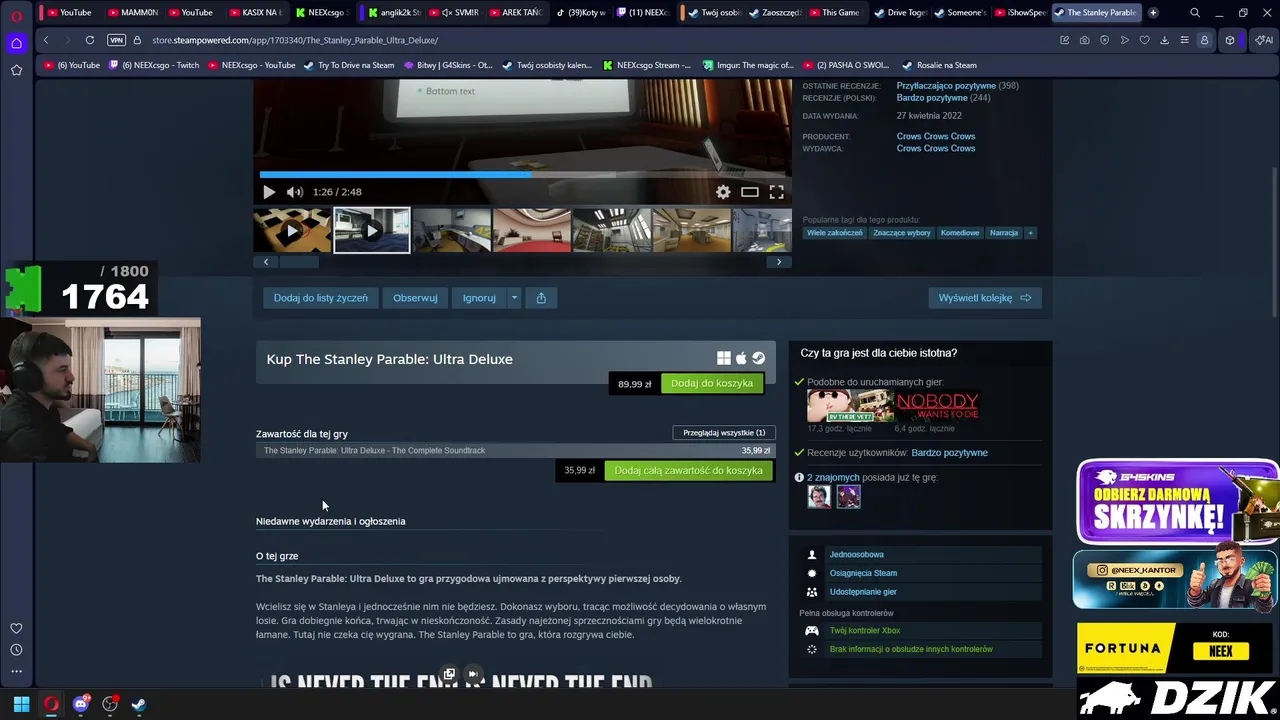1280x720 pixels.
Task: Click 'Wyświetl kolejkę' button
Action: [x=985, y=298]
